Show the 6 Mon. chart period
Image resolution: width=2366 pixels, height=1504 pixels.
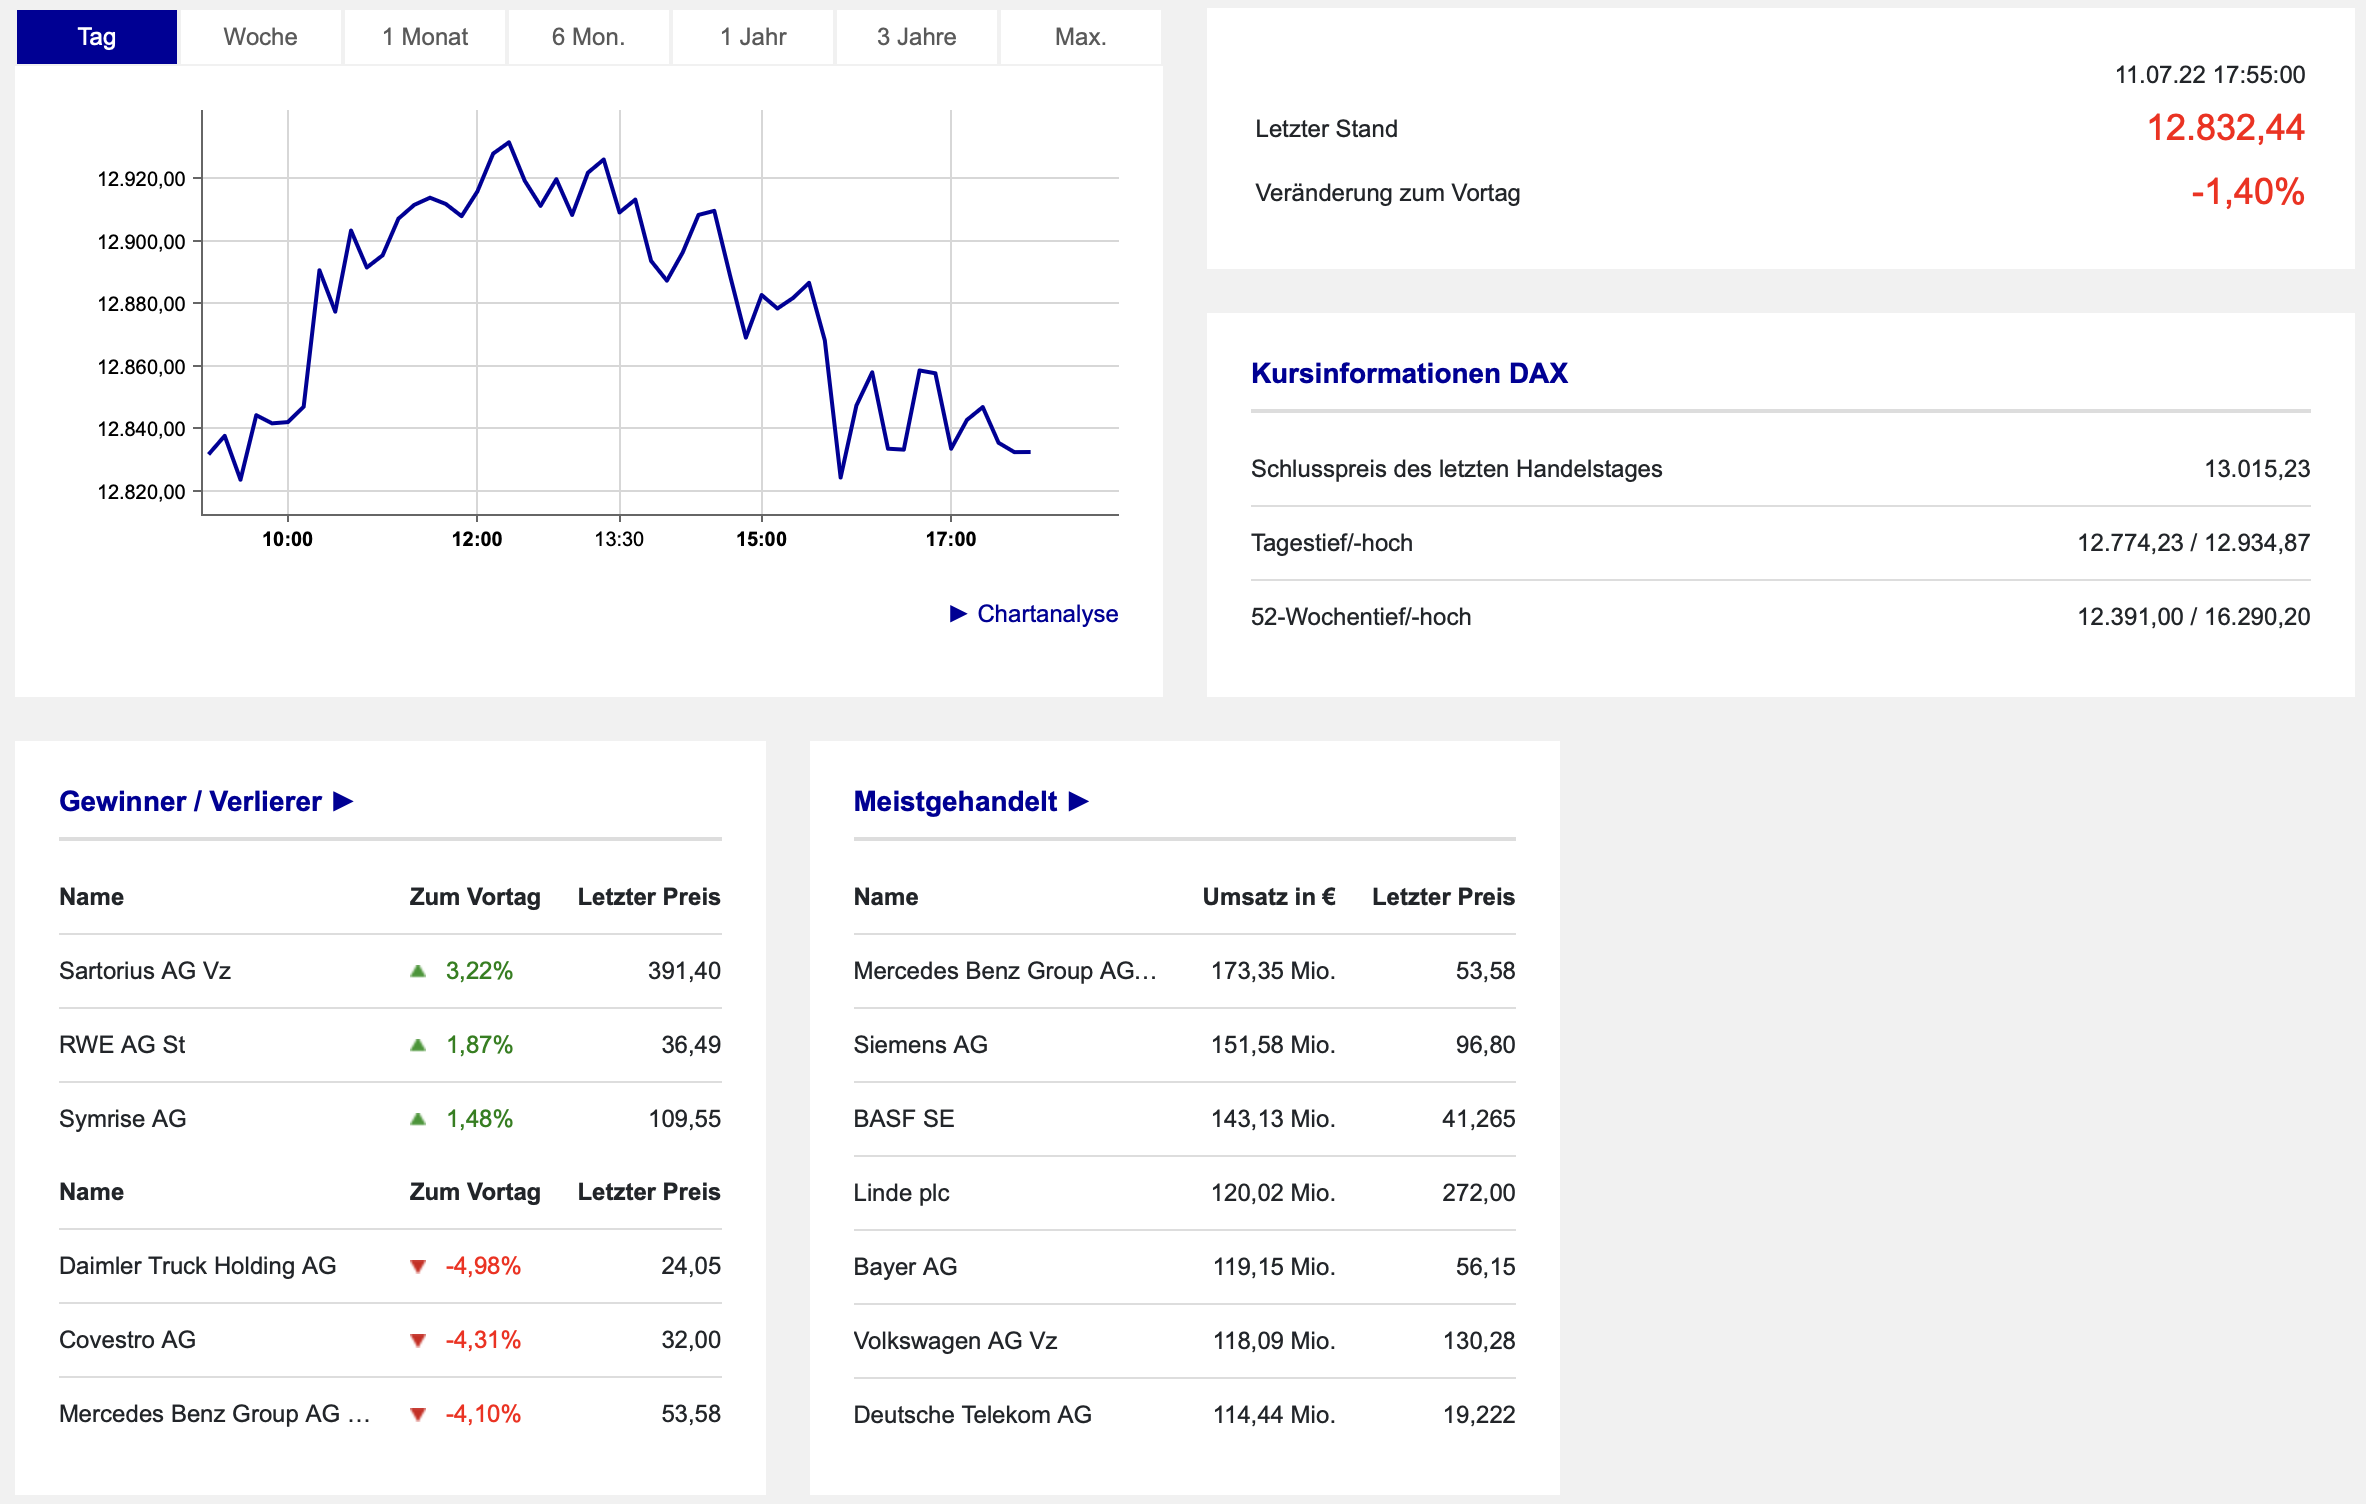[x=588, y=37]
